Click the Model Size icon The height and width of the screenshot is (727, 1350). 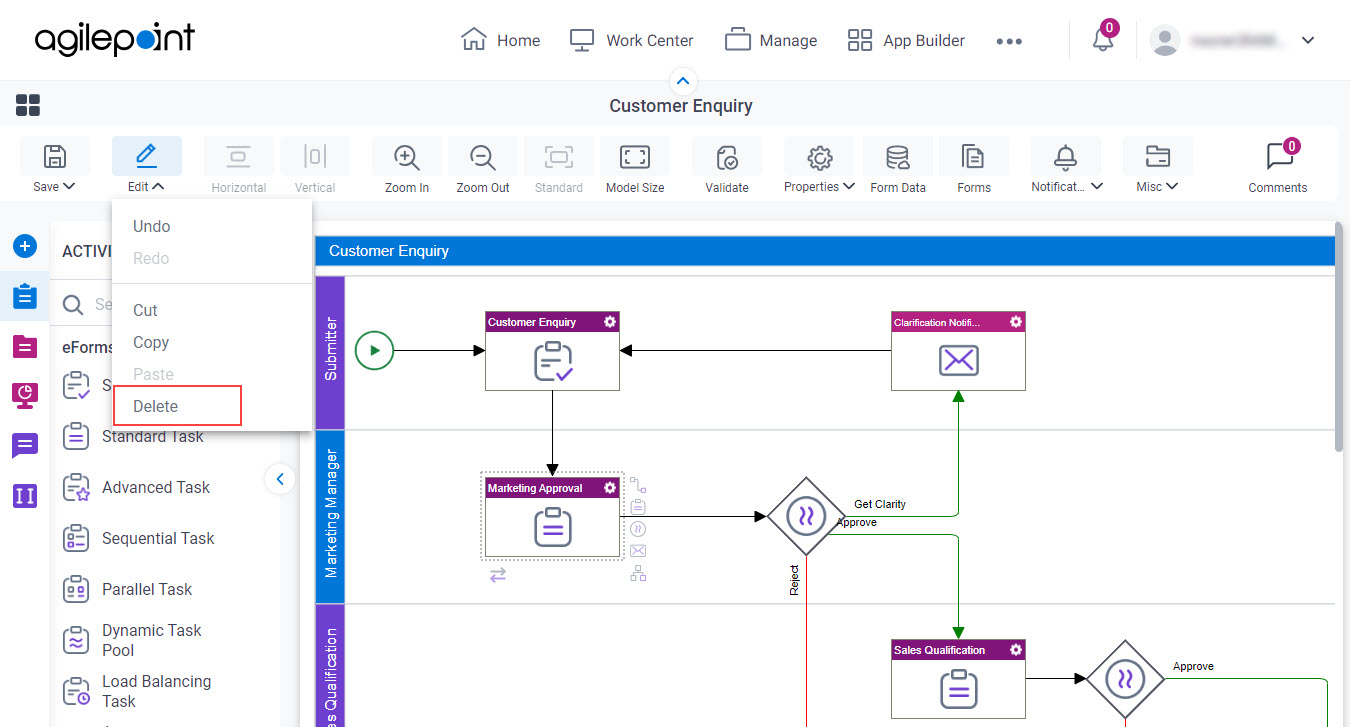(x=635, y=157)
